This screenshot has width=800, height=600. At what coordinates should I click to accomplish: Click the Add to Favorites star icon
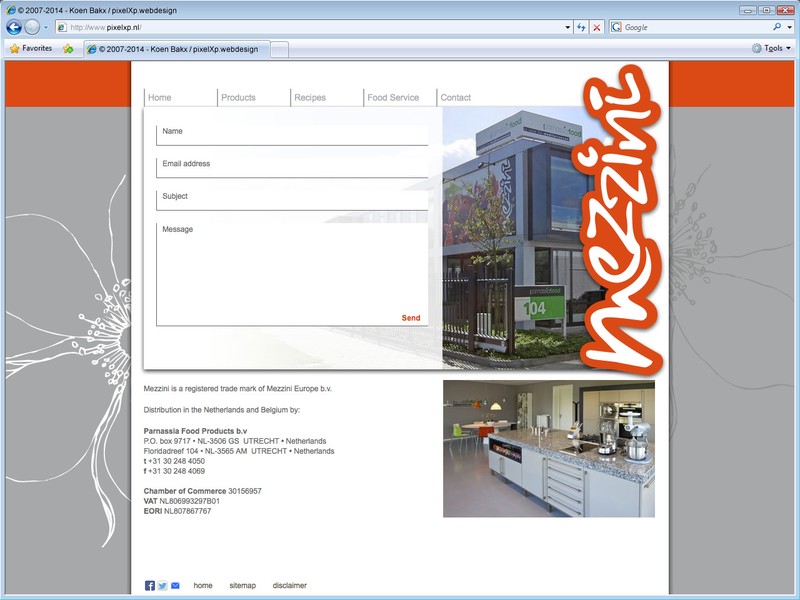(68, 48)
